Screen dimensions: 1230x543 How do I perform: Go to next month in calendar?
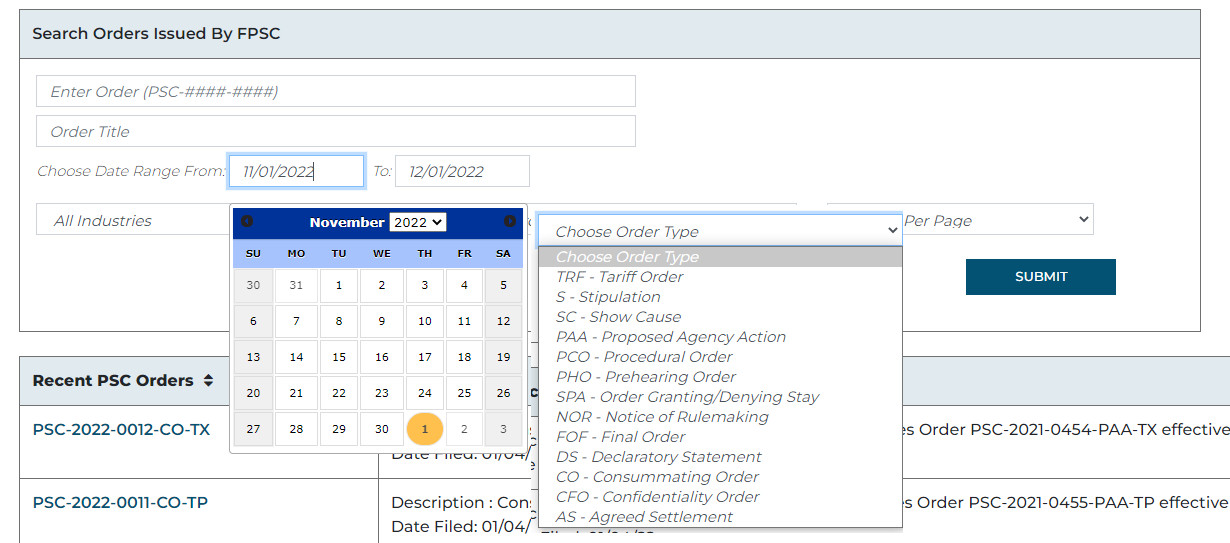(510, 221)
